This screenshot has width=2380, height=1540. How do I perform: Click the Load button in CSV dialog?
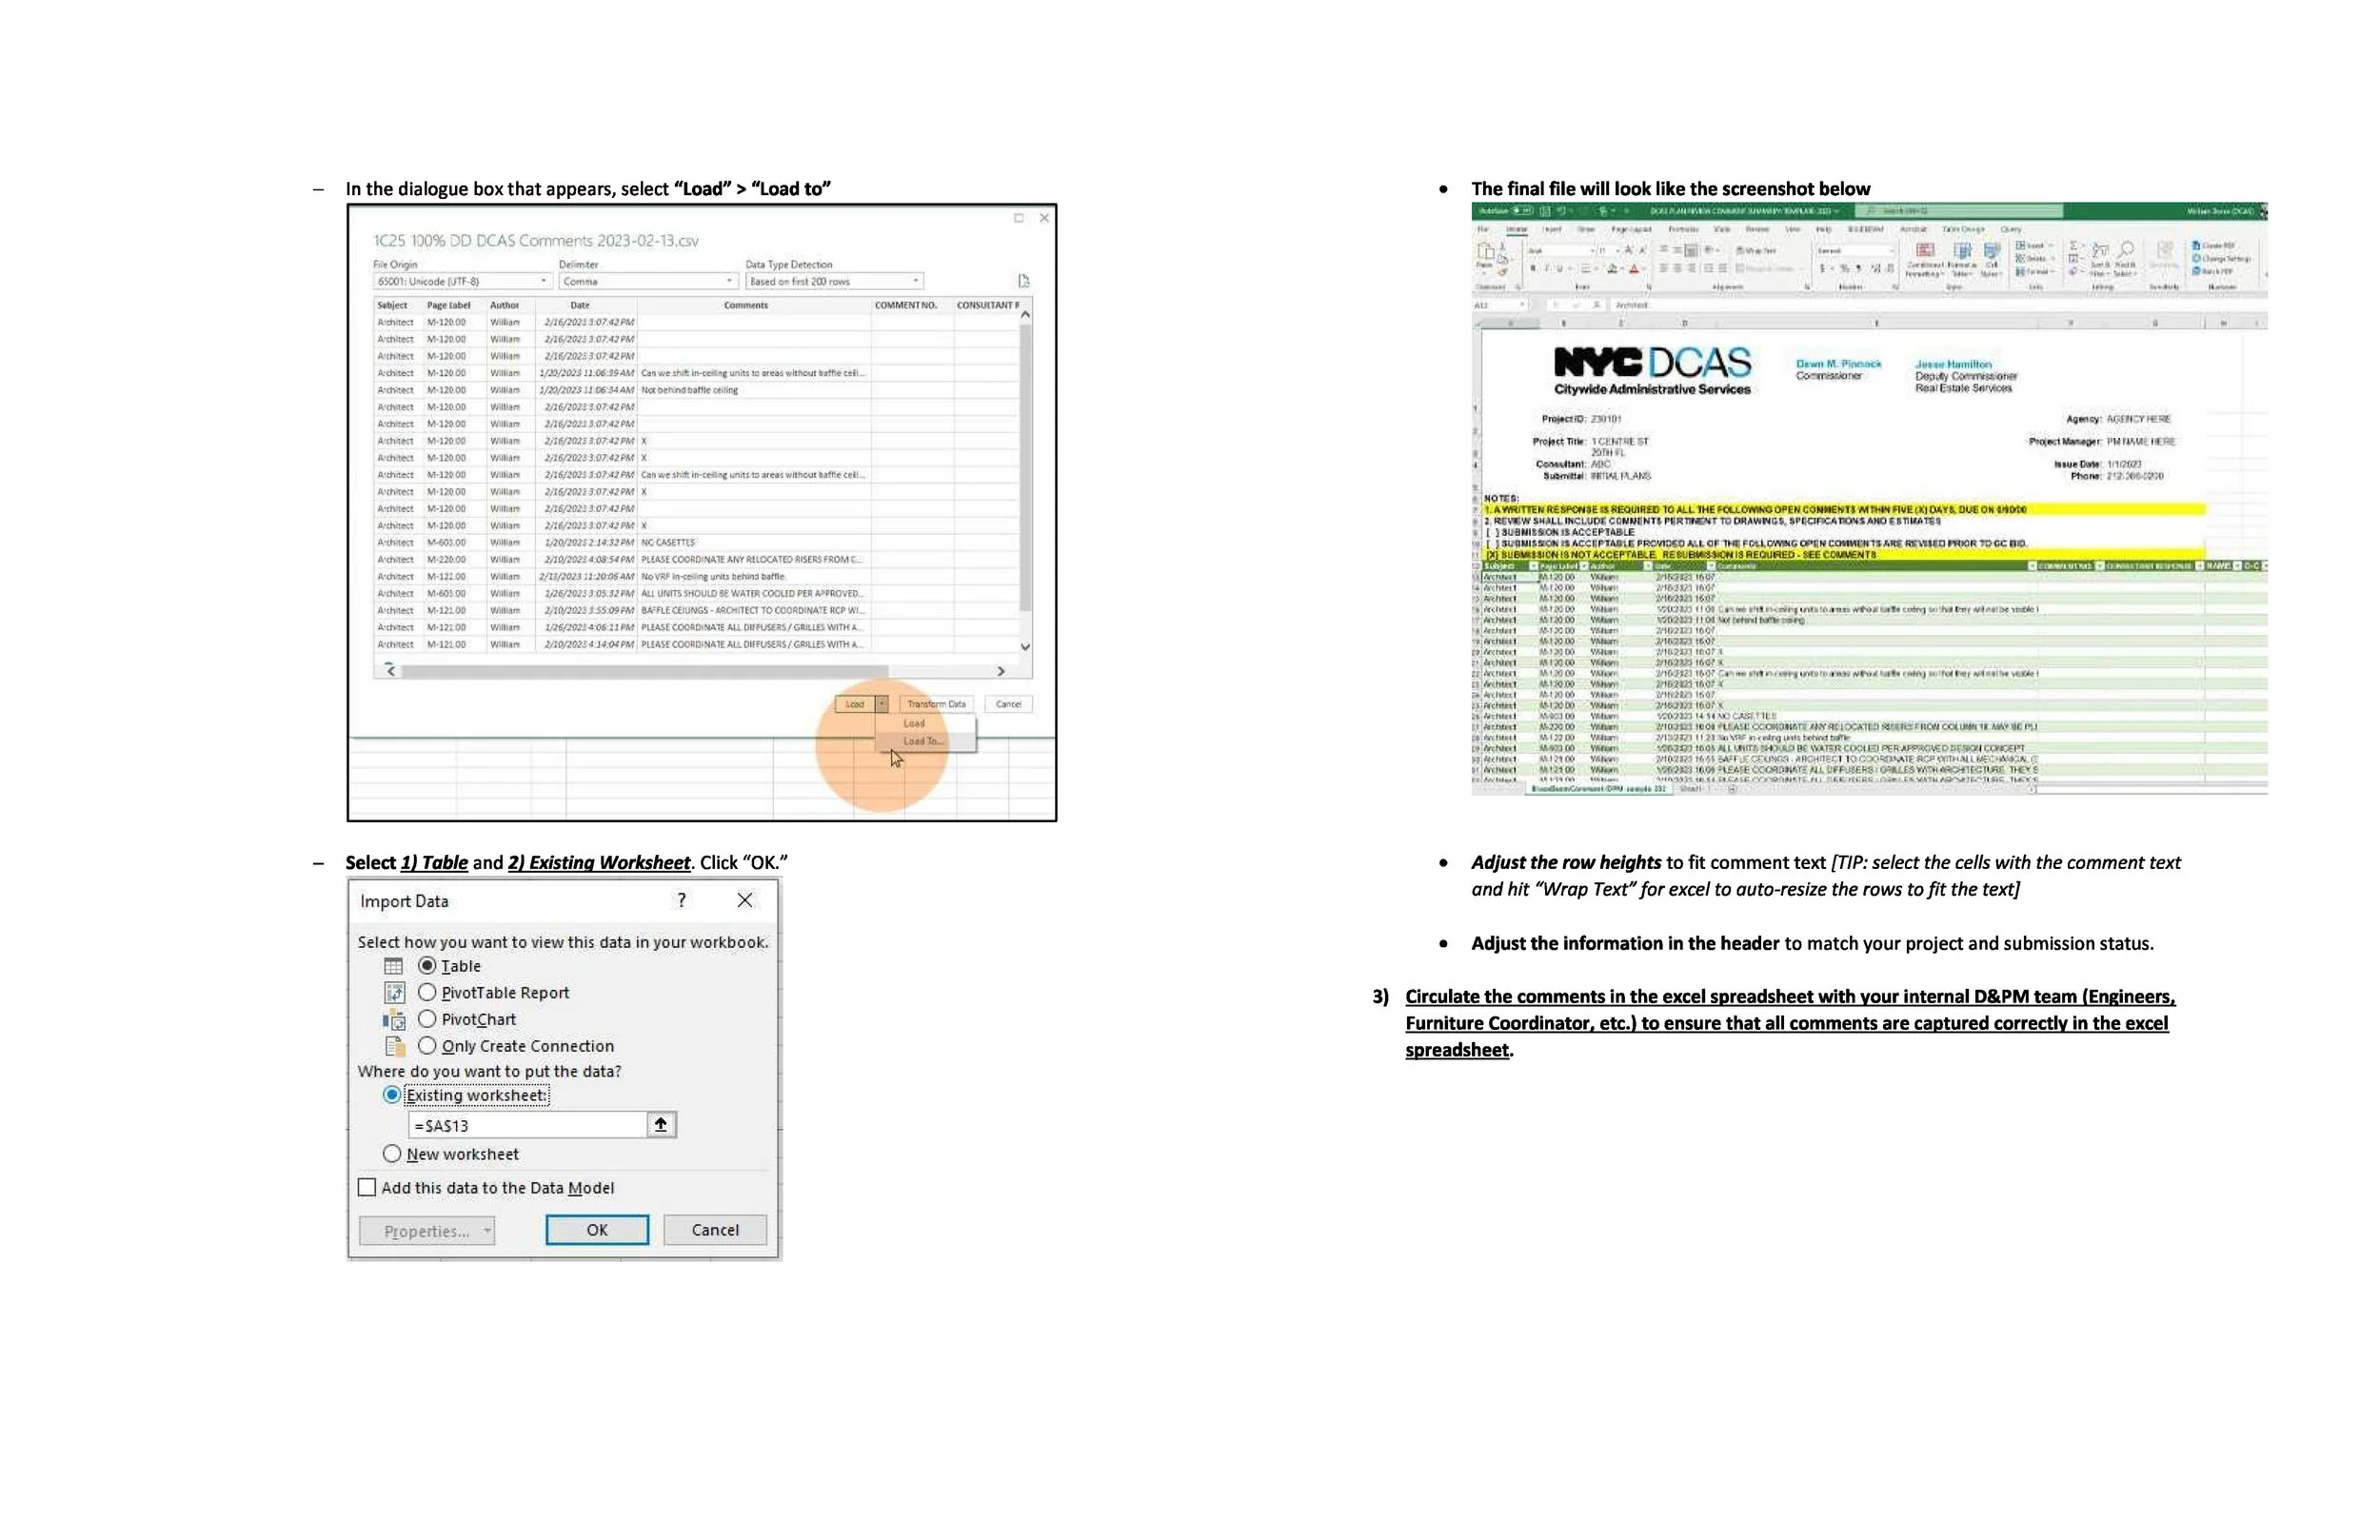[855, 704]
